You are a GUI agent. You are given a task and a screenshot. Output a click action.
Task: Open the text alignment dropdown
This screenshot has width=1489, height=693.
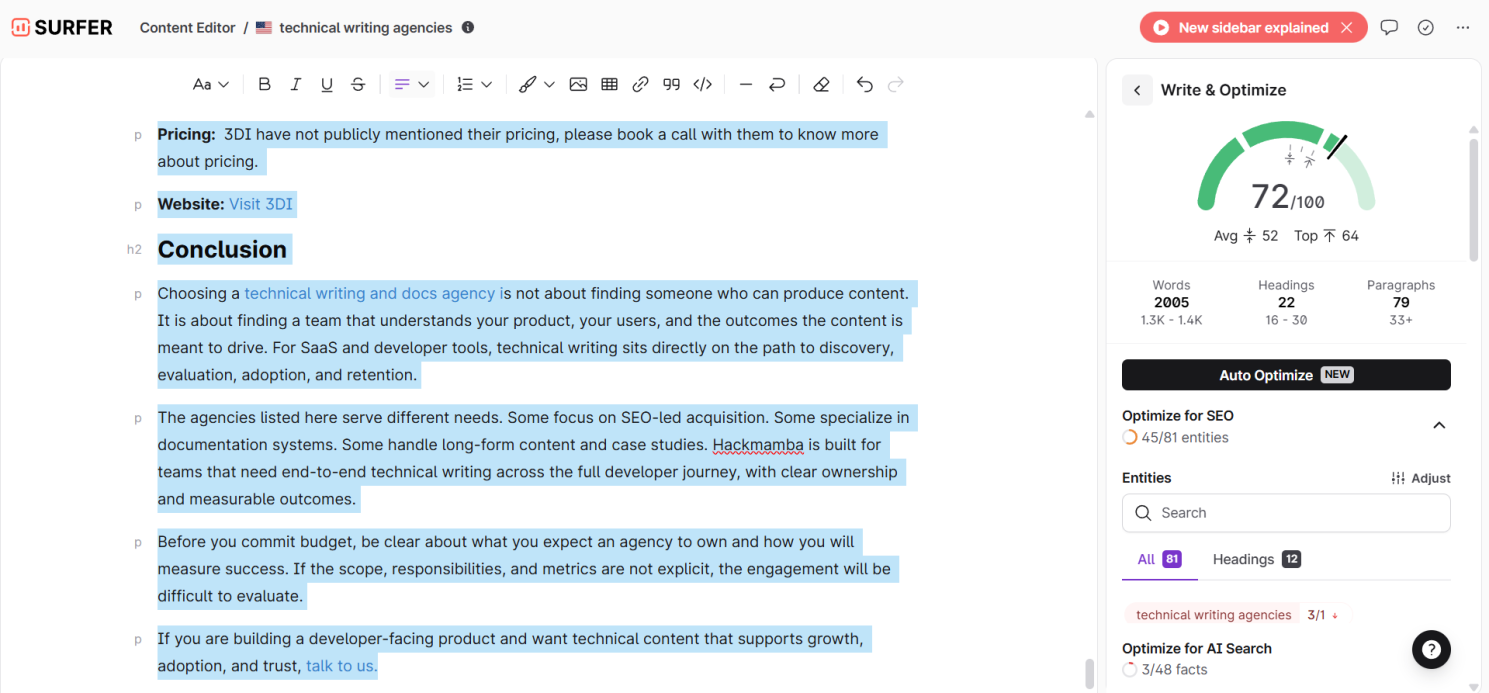click(411, 85)
